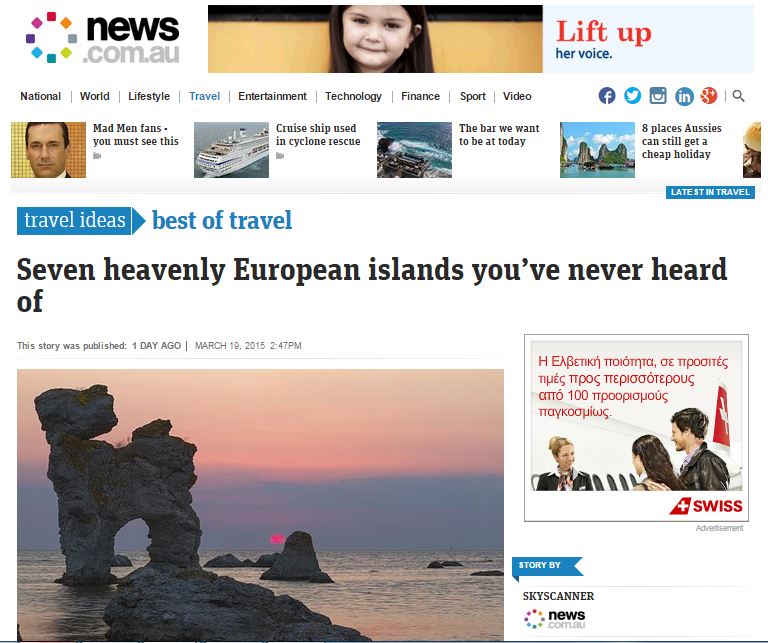Viewport: 768px width, 643px height.
Task: Open the Google Plus social icon
Action: [709, 95]
